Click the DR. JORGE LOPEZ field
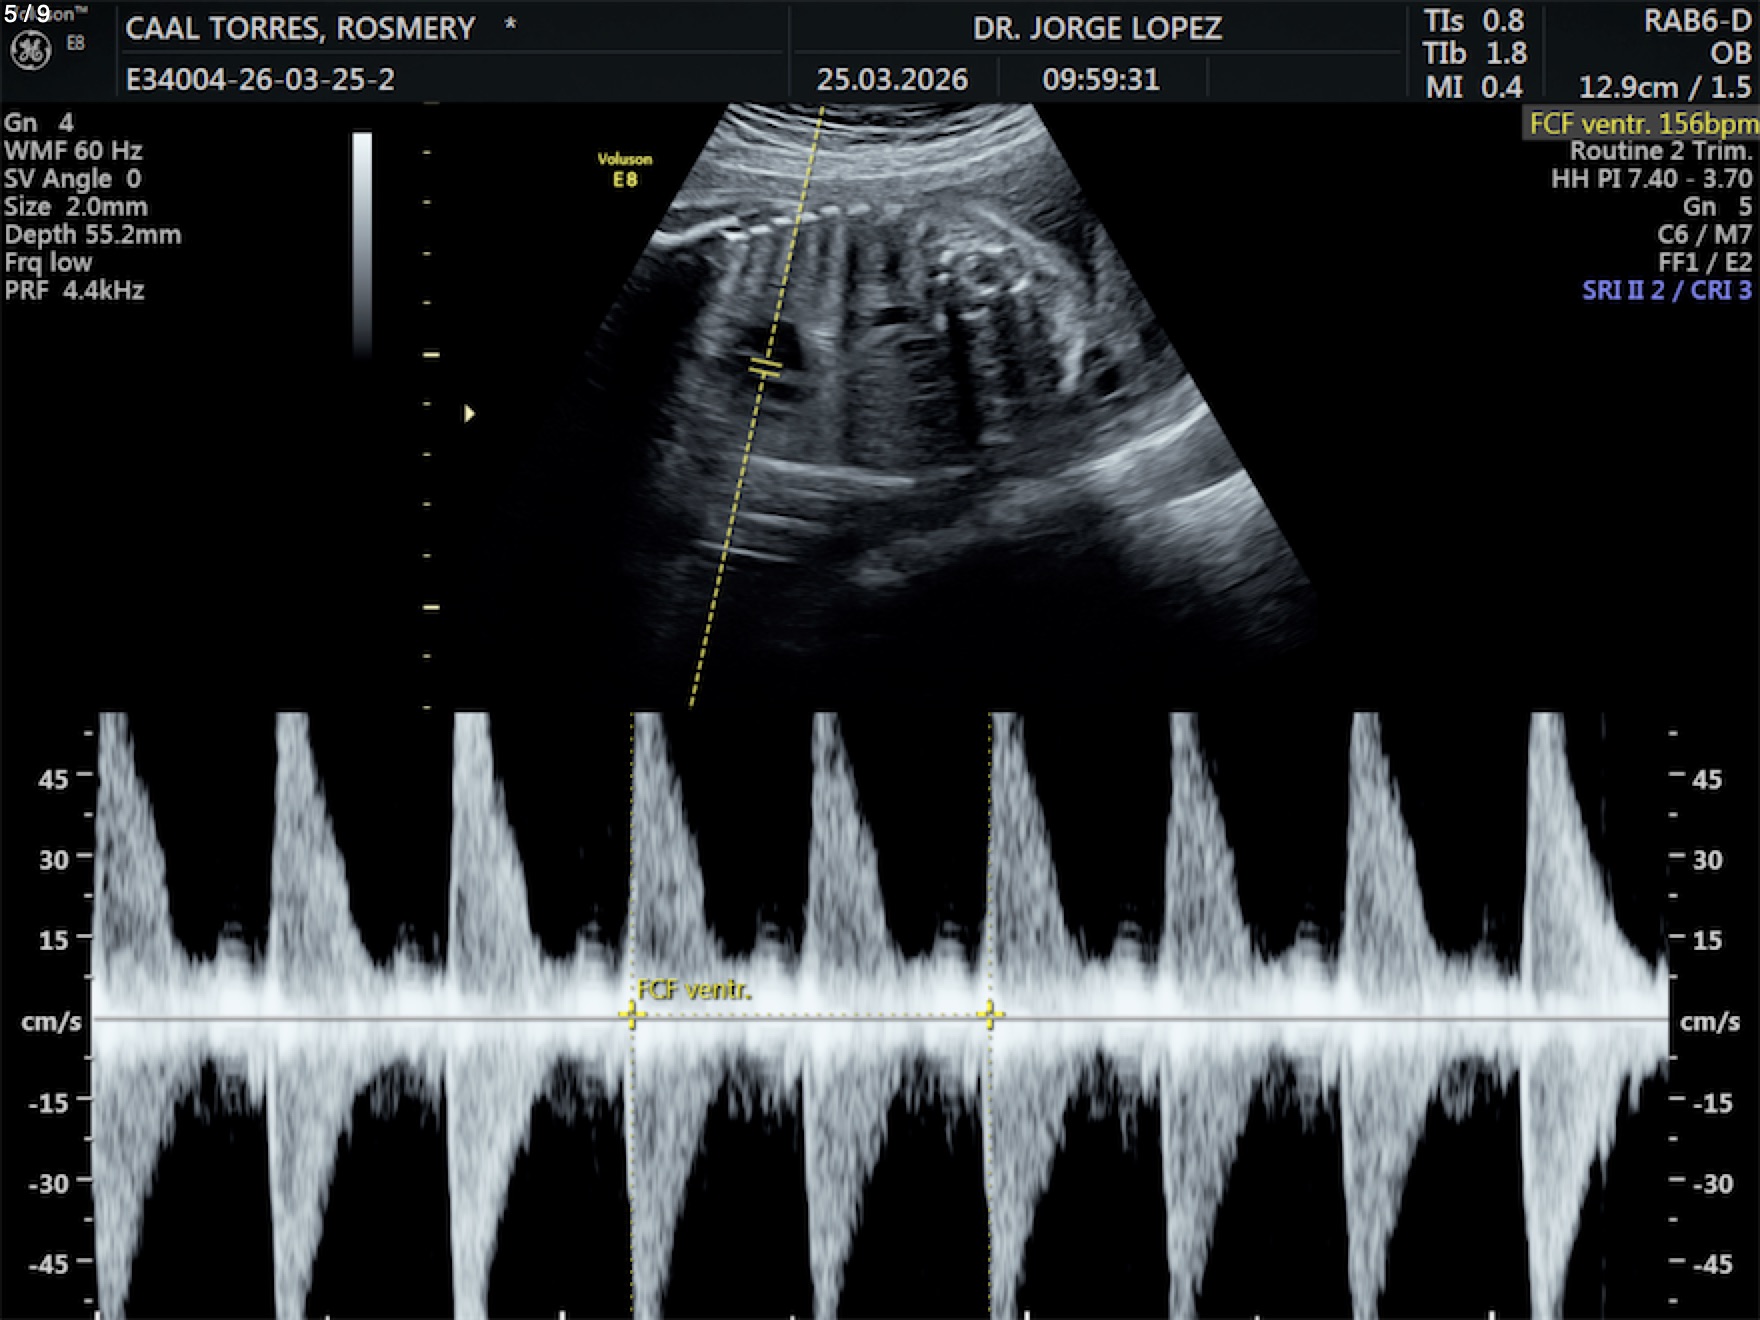Screen dimensions: 1760x1320 tap(1097, 28)
